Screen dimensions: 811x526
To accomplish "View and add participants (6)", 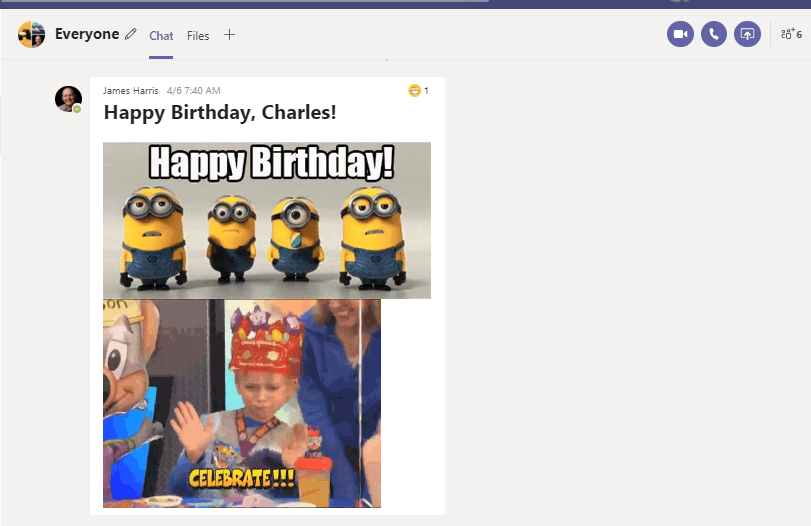I will point(791,34).
